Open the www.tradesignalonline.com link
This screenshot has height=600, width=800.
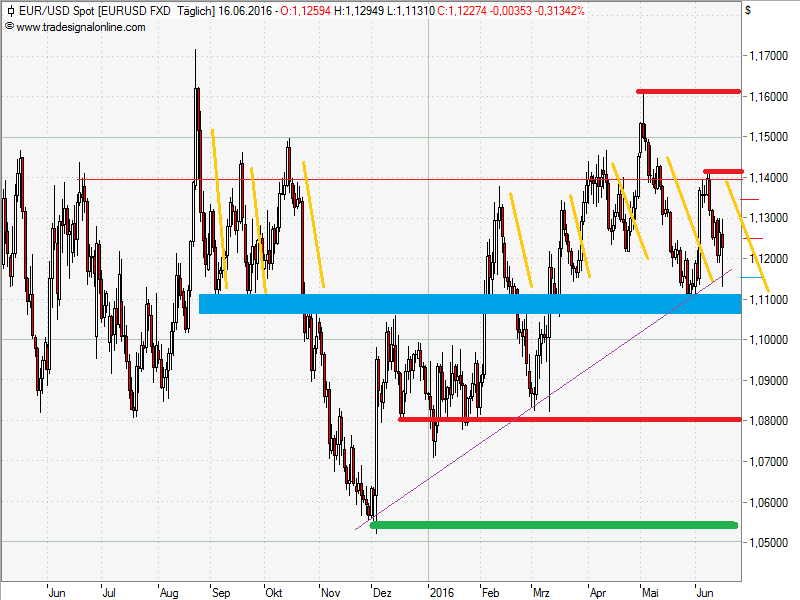[x=81, y=27]
